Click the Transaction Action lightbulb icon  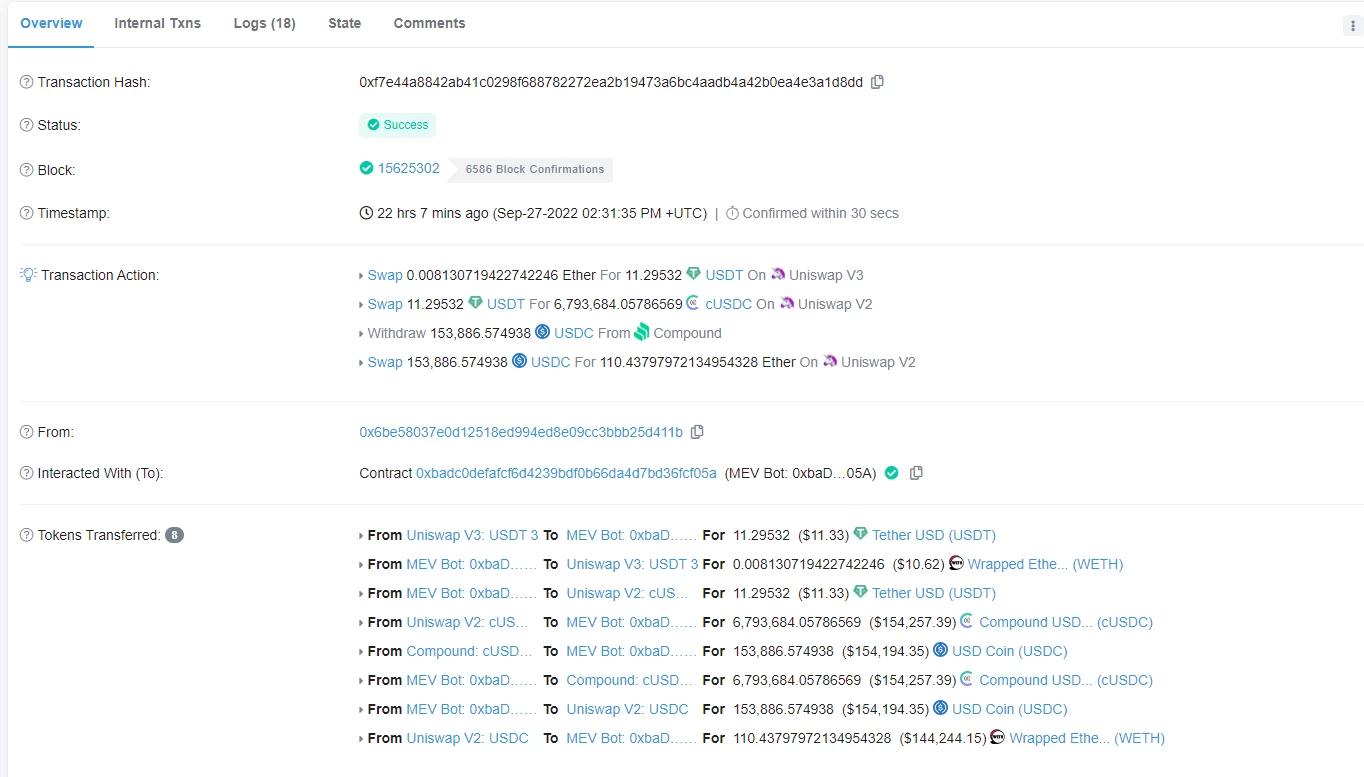coord(28,275)
